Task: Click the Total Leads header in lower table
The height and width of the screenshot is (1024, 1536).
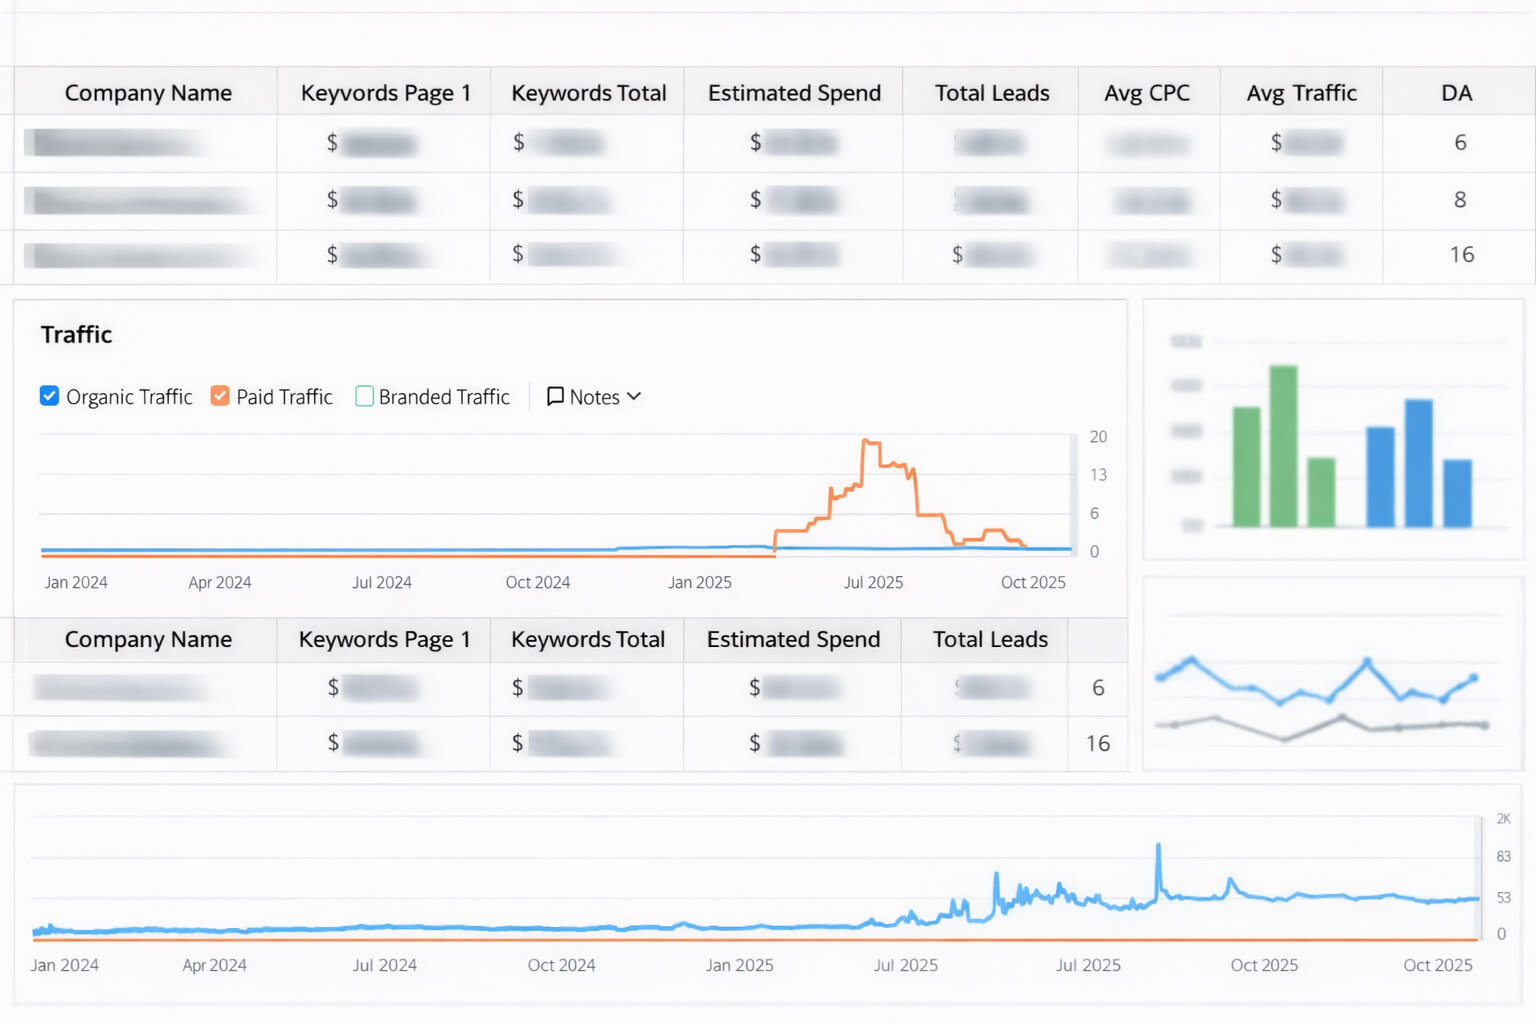Action: [990, 640]
